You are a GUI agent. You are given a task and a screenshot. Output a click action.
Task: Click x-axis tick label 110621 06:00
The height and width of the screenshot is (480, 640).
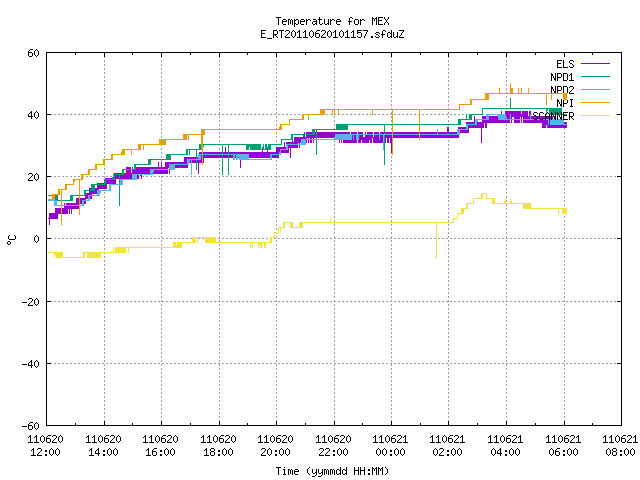point(563,446)
